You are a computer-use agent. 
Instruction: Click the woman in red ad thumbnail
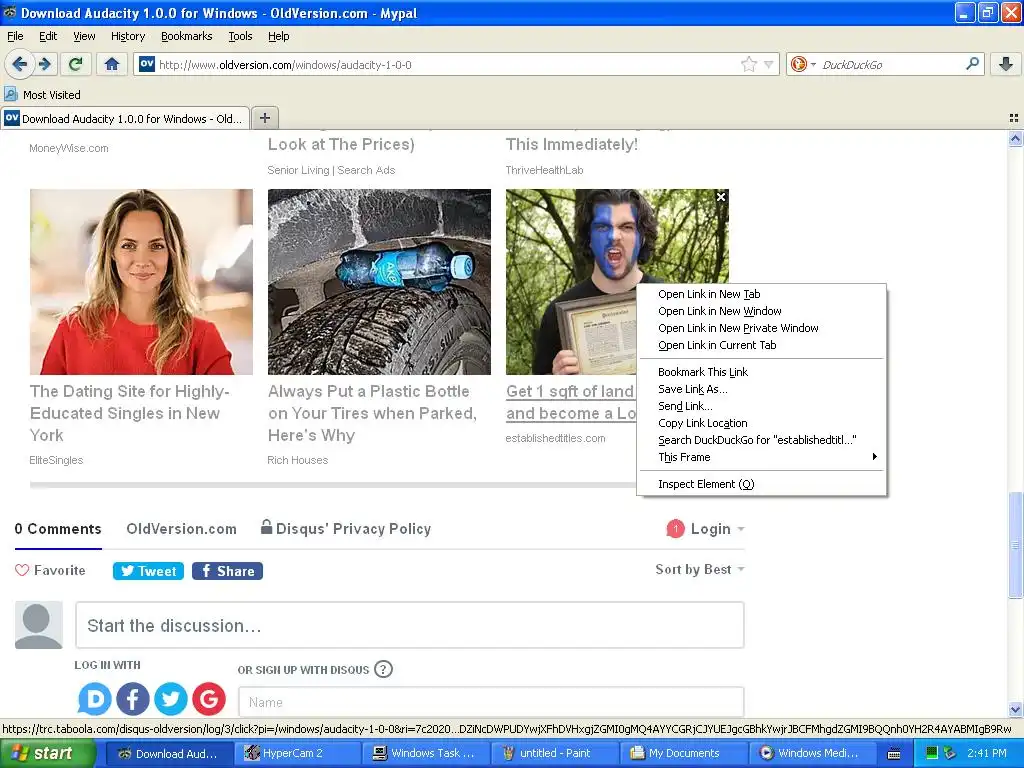click(141, 281)
